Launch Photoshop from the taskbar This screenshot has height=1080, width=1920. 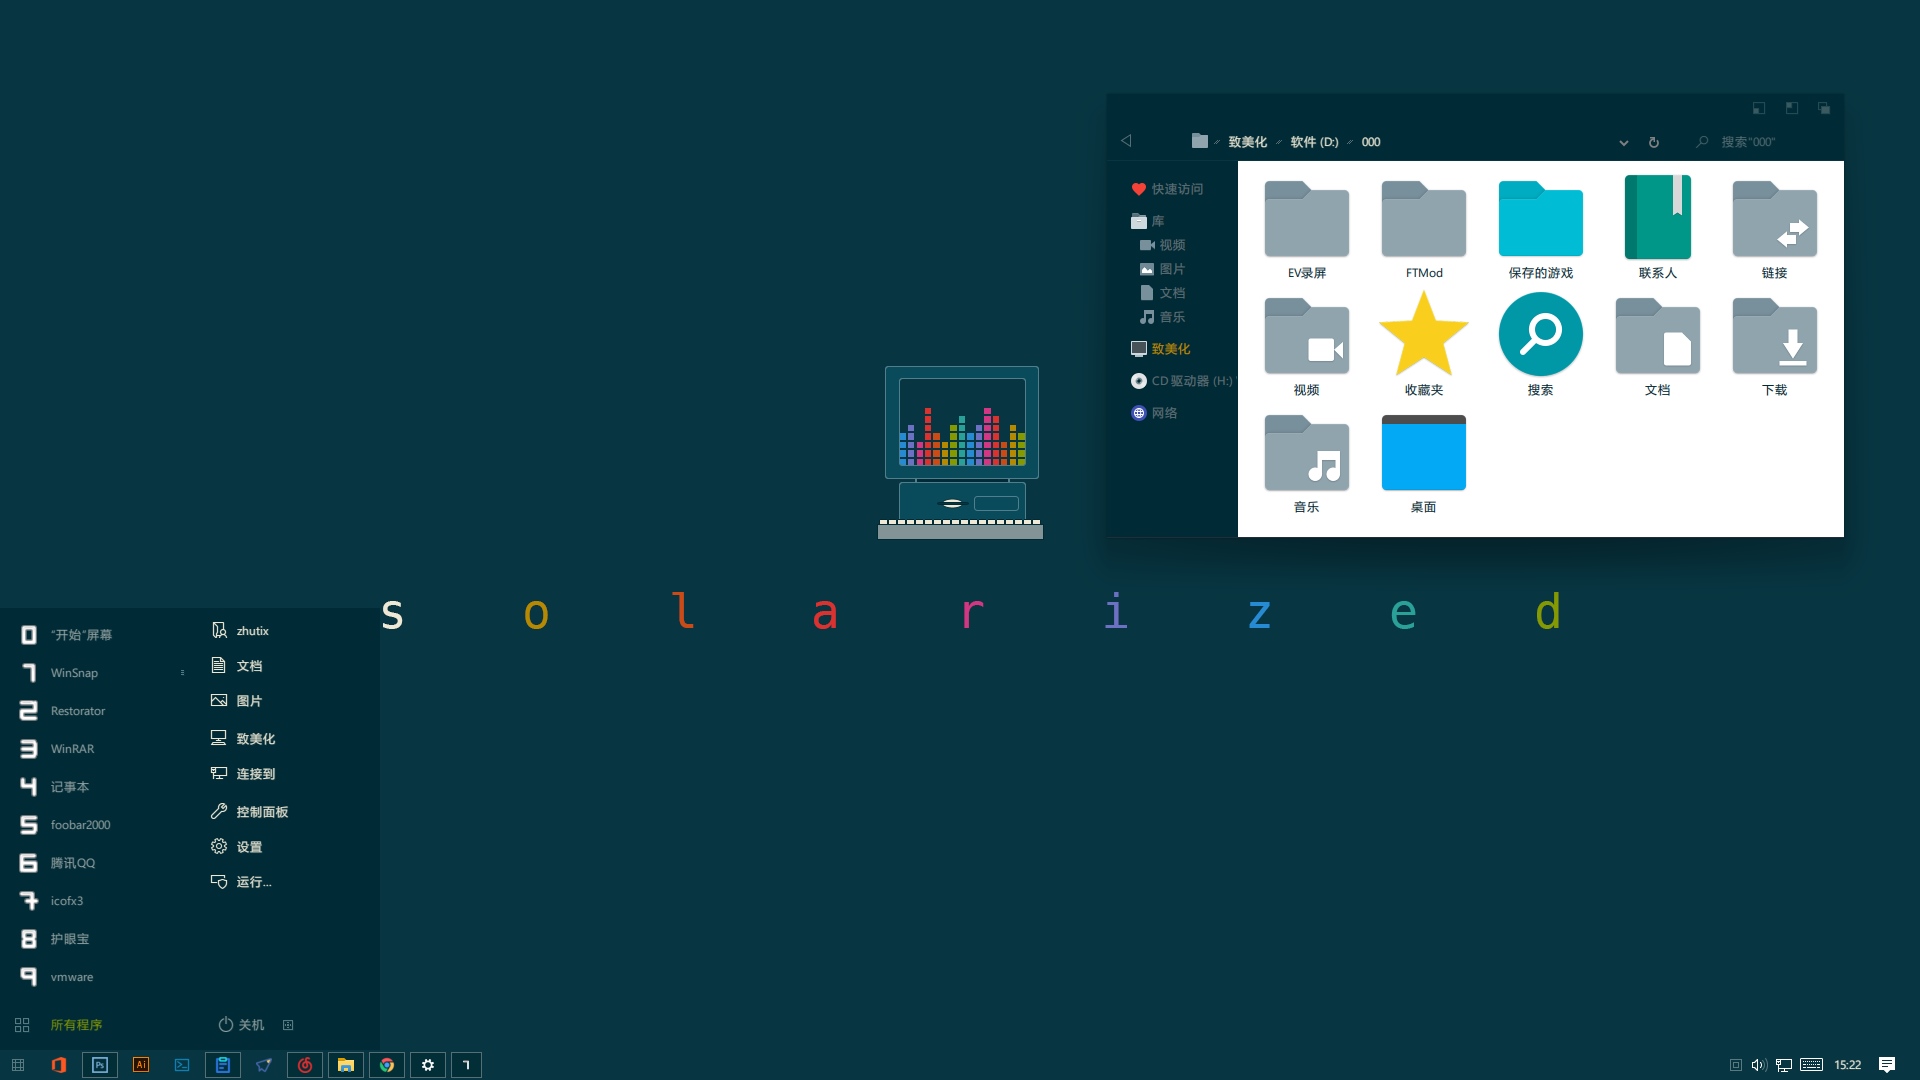point(100,1065)
